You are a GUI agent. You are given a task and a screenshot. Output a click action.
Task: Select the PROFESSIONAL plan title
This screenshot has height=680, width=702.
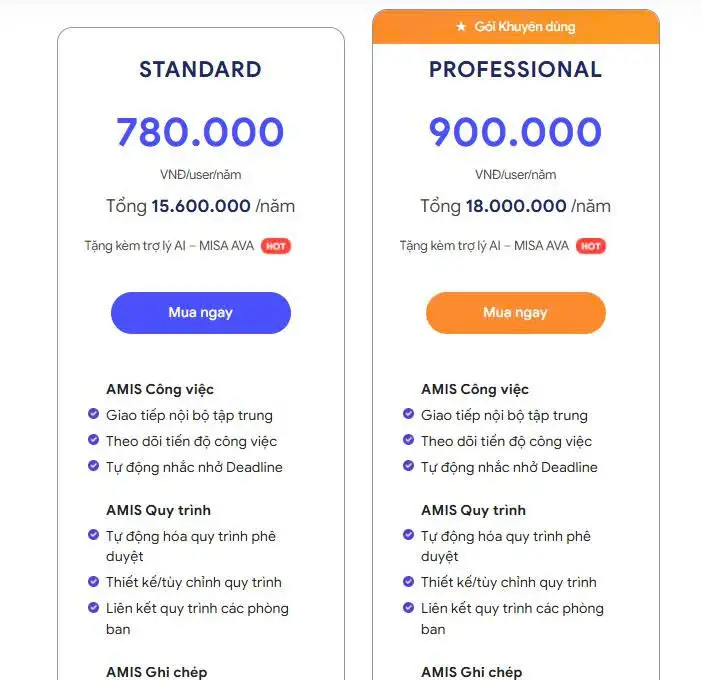[515, 69]
